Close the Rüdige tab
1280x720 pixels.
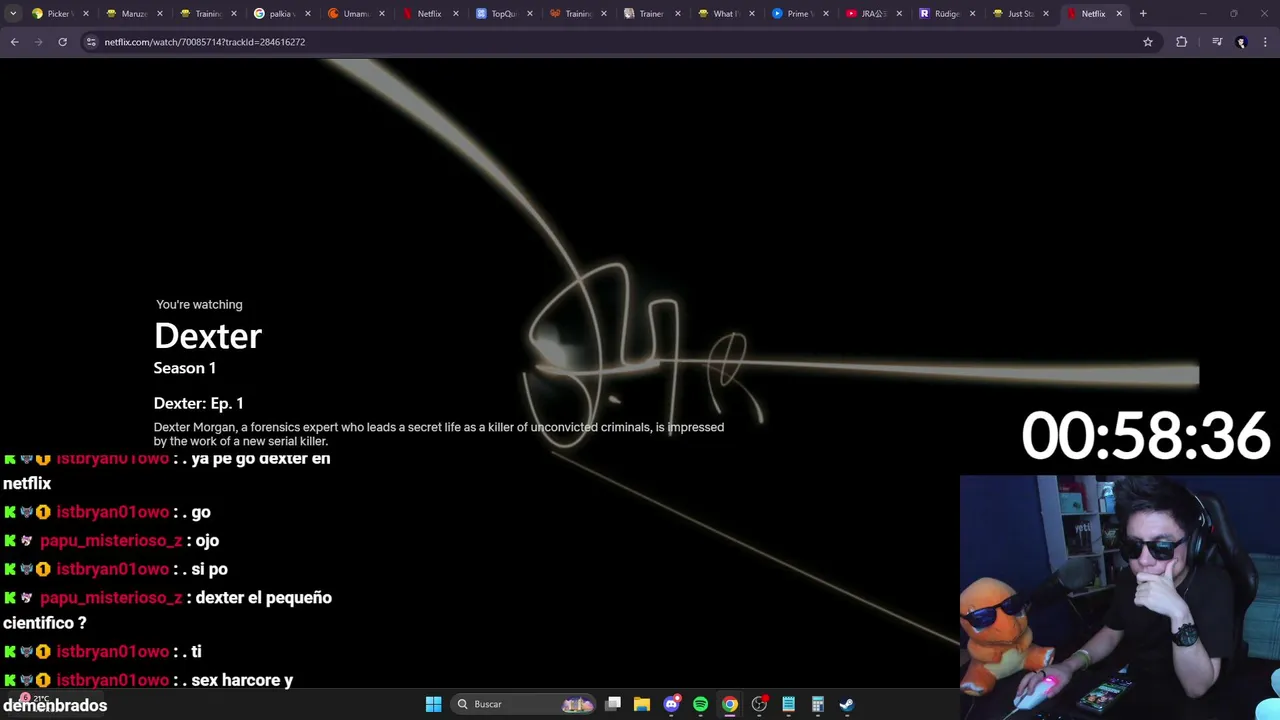[972, 14]
